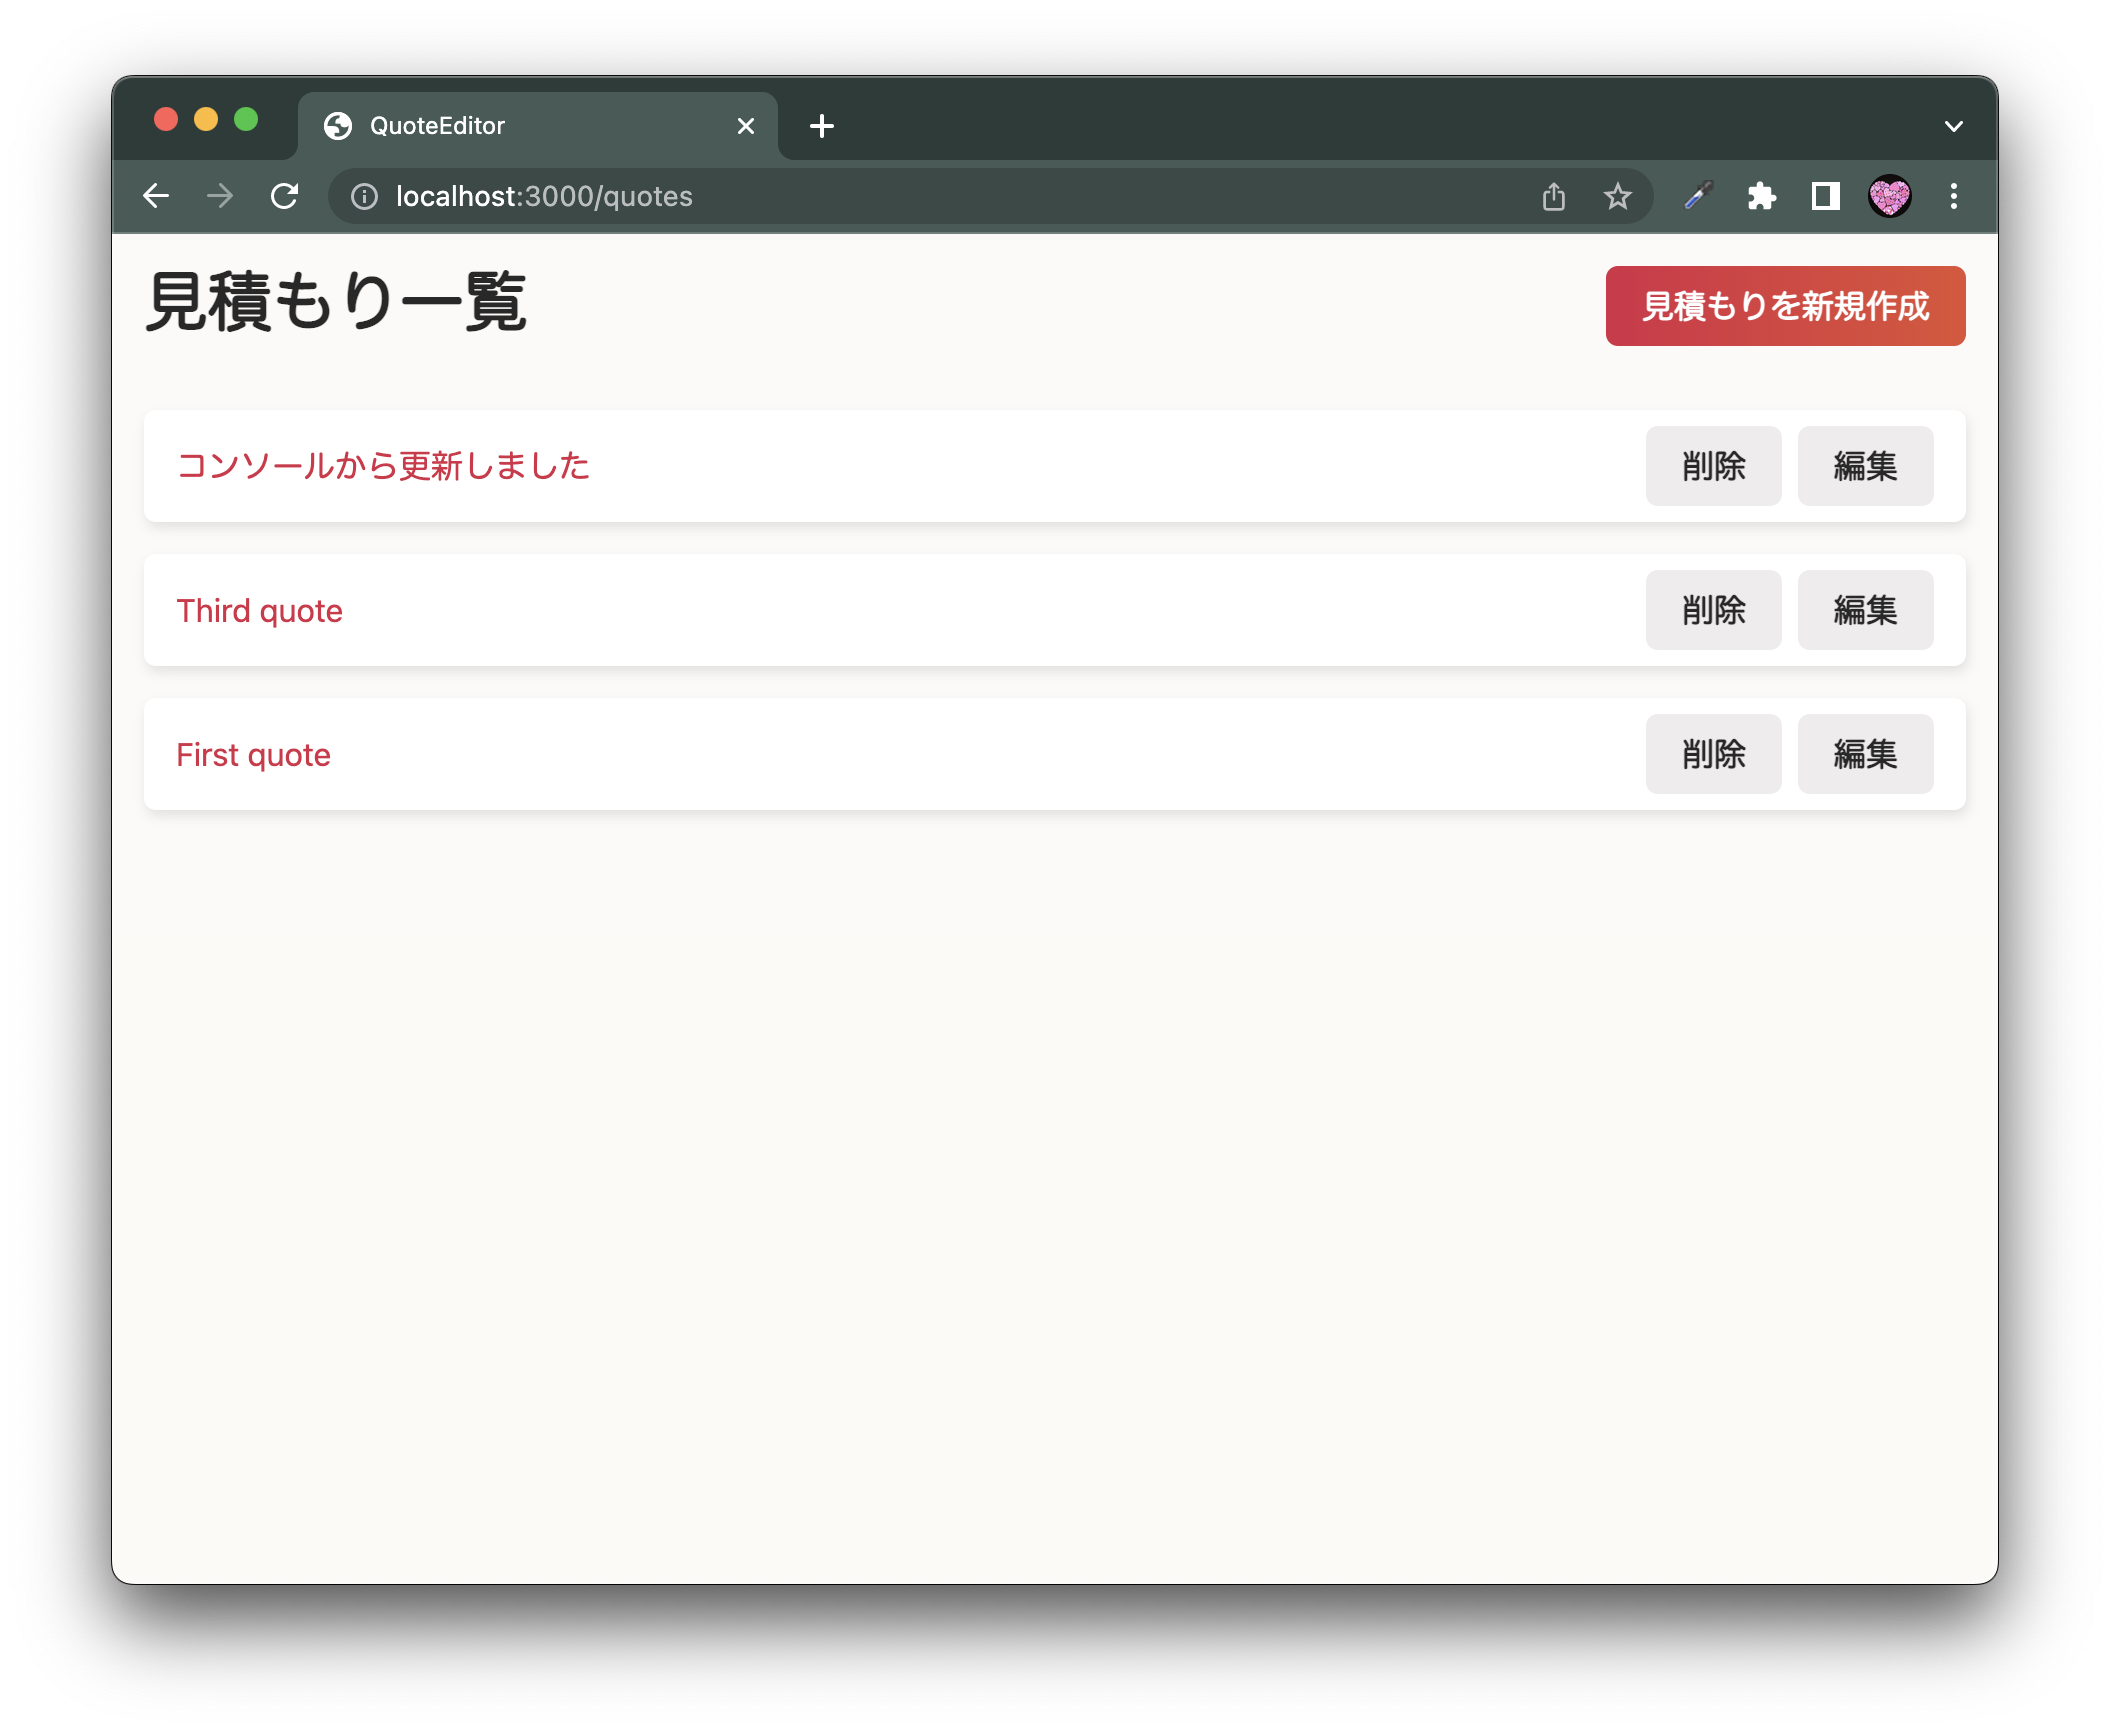Click the browser forward navigation arrow

[220, 196]
